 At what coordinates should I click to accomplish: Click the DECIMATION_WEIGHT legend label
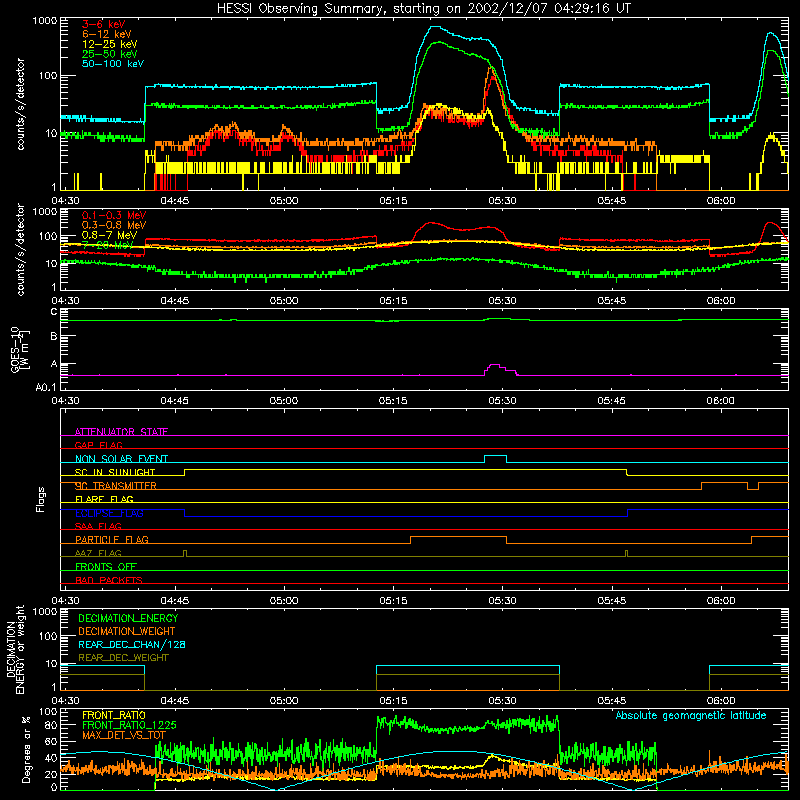coord(127,632)
